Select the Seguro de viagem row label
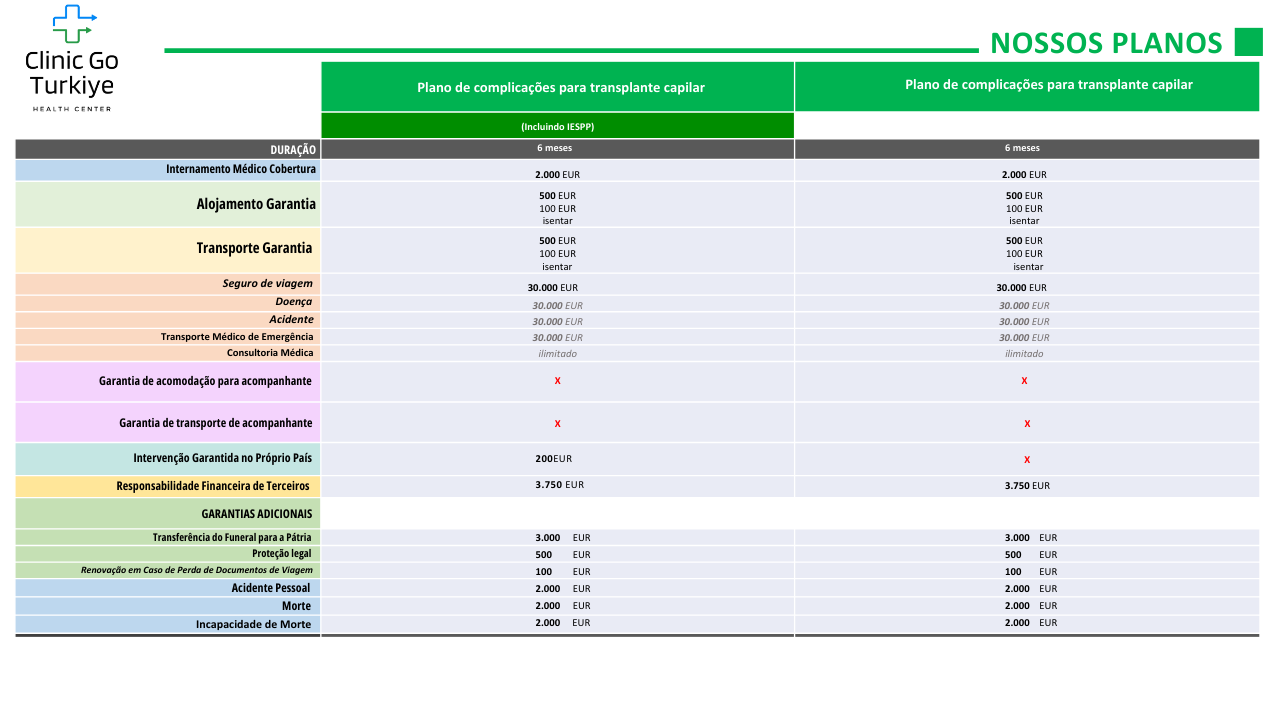The width and height of the screenshot is (1280, 720). [x=267, y=284]
